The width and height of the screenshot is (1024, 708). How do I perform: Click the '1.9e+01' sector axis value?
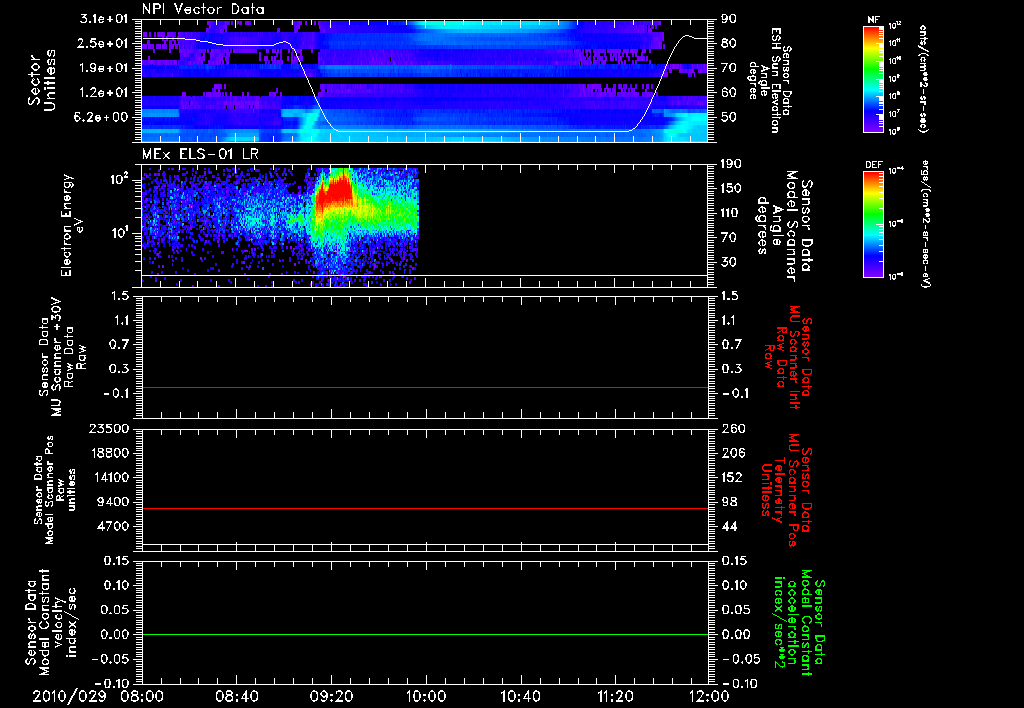pyautogui.click(x=103, y=68)
